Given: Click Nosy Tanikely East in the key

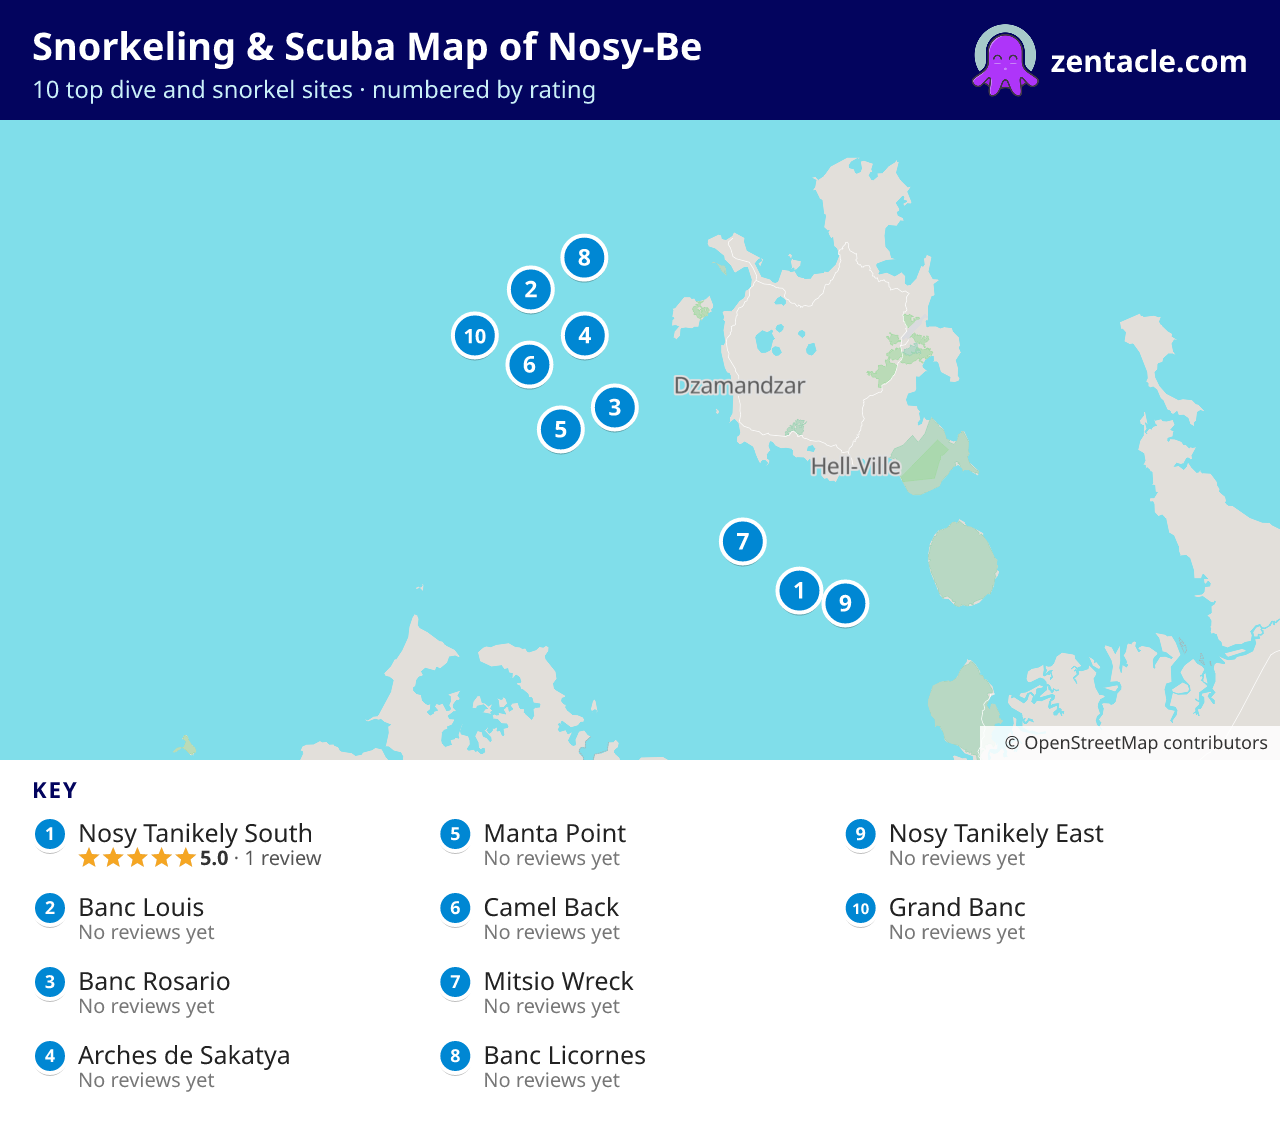Looking at the screenshot, I should (x=996, y=833).
